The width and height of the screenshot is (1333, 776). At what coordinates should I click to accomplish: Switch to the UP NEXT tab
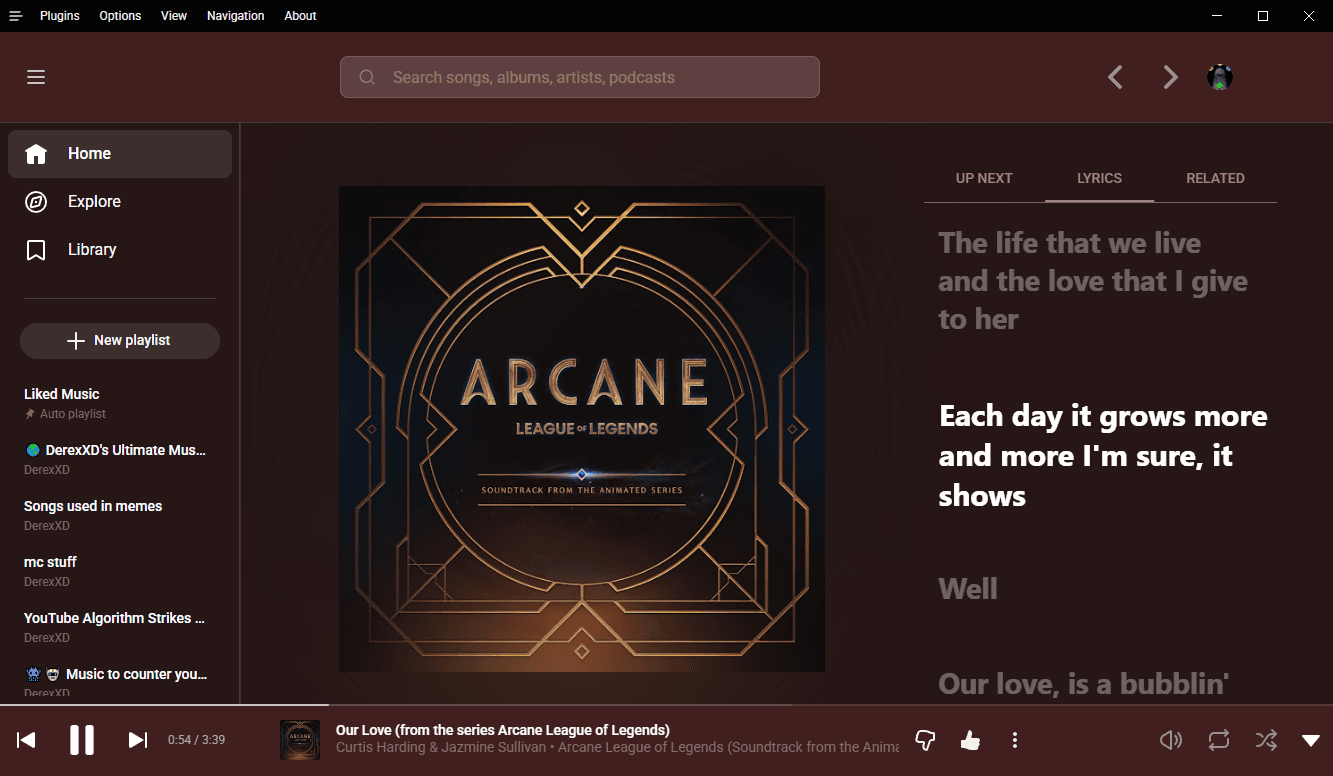pos(983,178)
